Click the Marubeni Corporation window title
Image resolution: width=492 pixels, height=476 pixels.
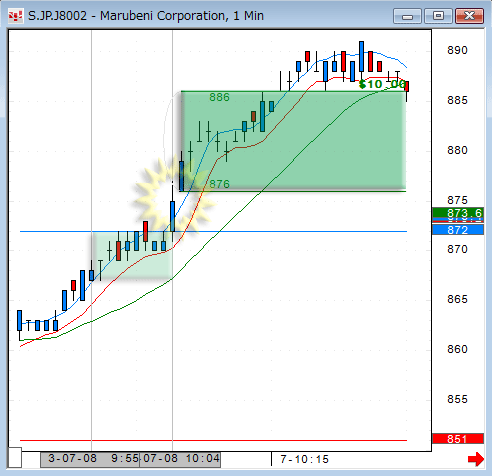(x=146, y=16)
